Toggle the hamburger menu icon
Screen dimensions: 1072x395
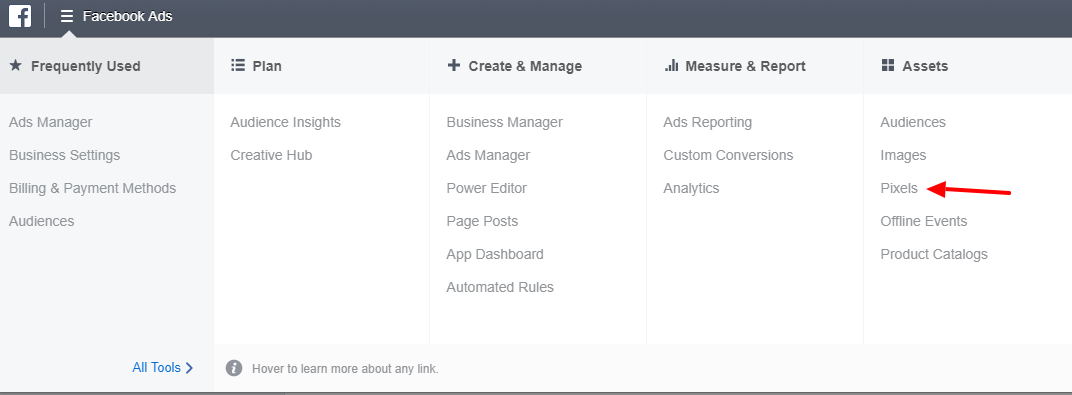(66, 16)
